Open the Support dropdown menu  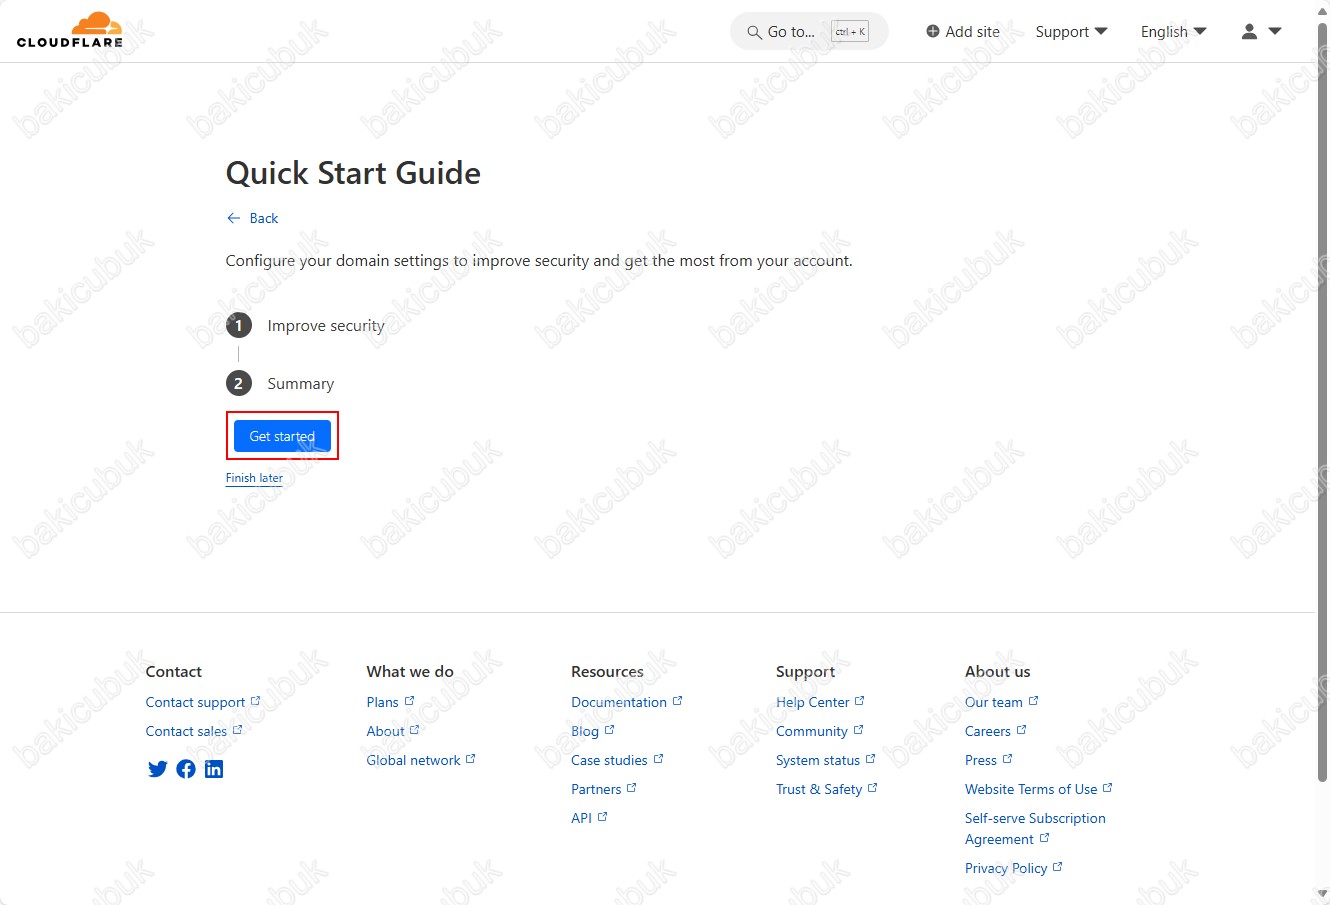click(1071, 32)
